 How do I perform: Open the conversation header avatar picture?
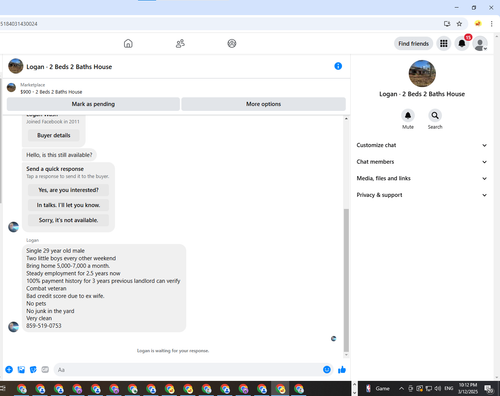point(16,66)
